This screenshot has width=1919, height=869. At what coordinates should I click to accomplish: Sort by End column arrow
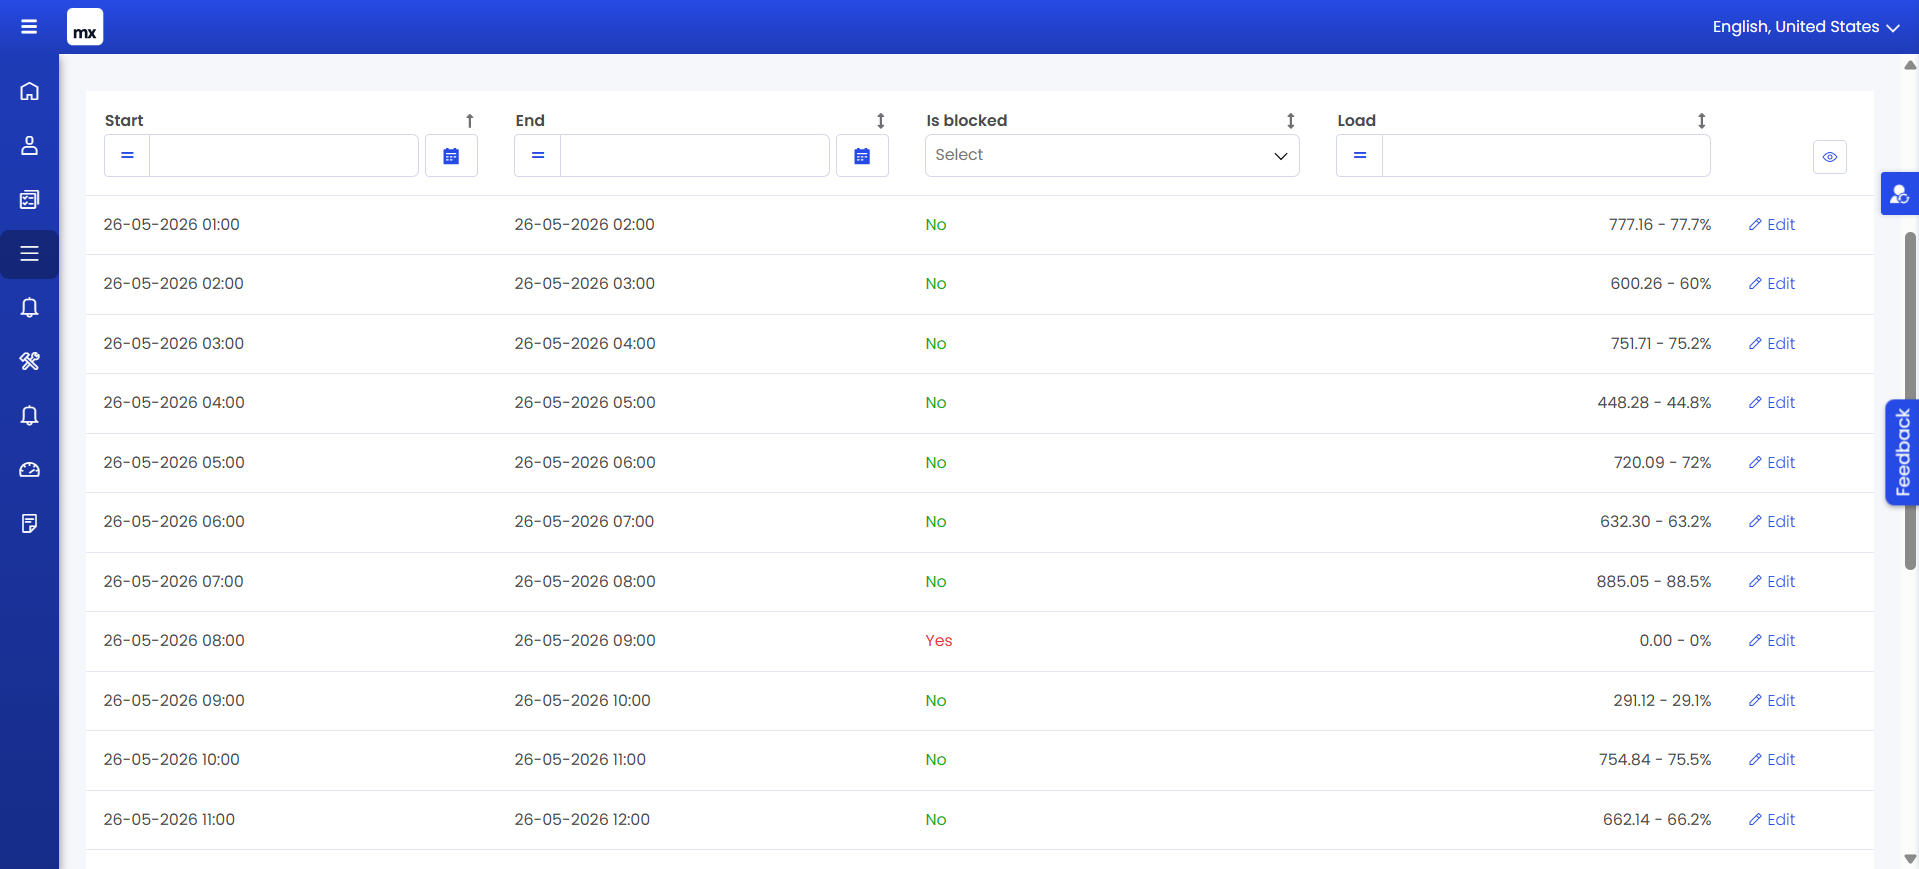pos(881,121)
